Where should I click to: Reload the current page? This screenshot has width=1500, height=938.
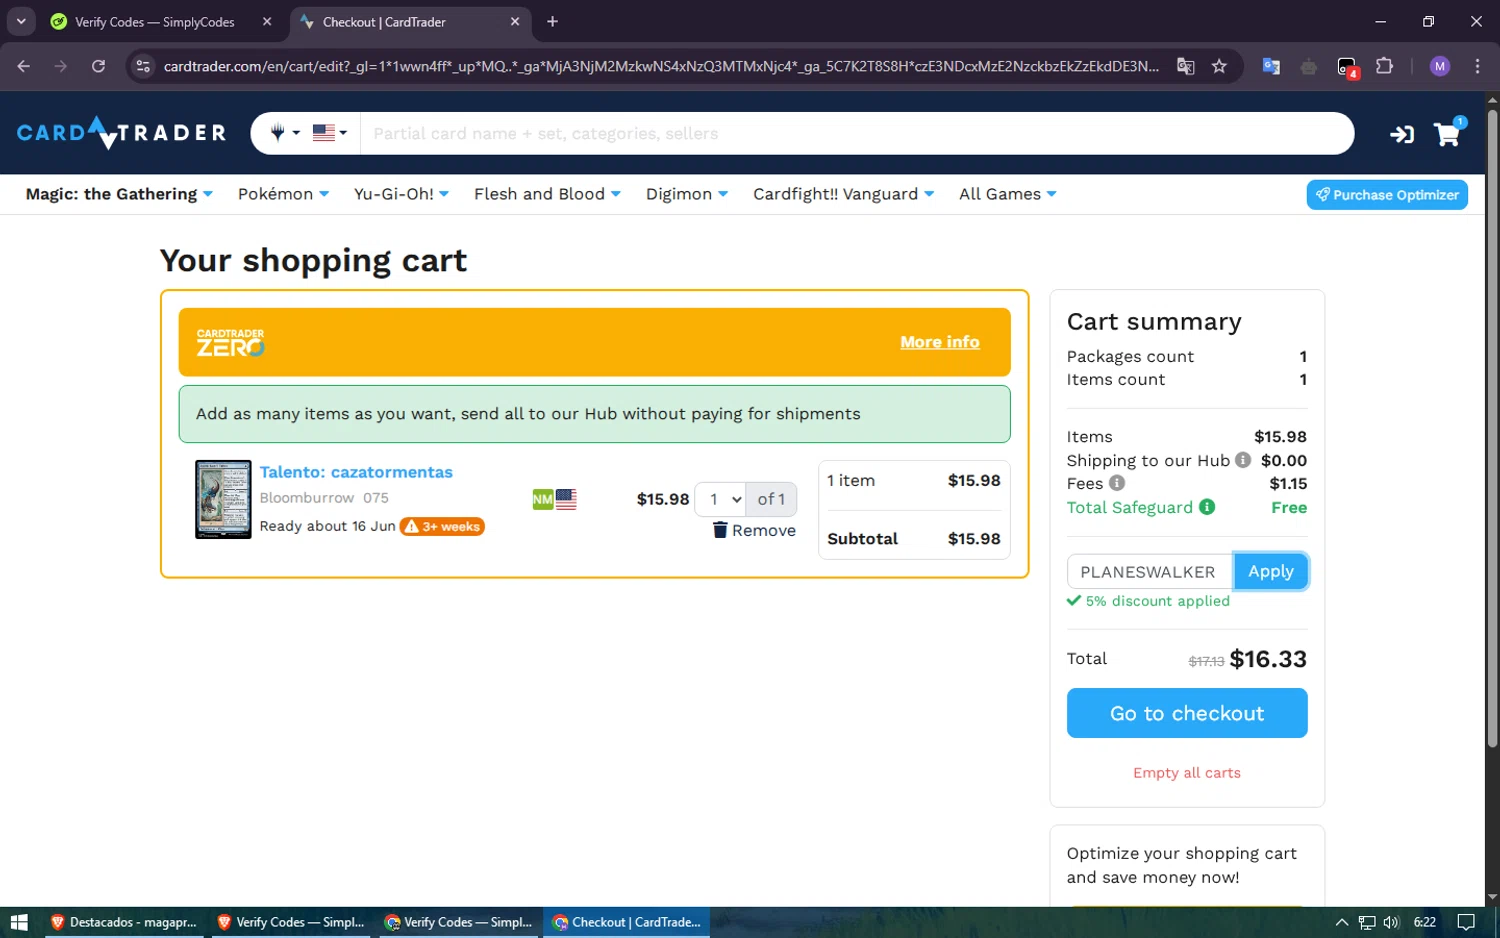pos(98,66)
